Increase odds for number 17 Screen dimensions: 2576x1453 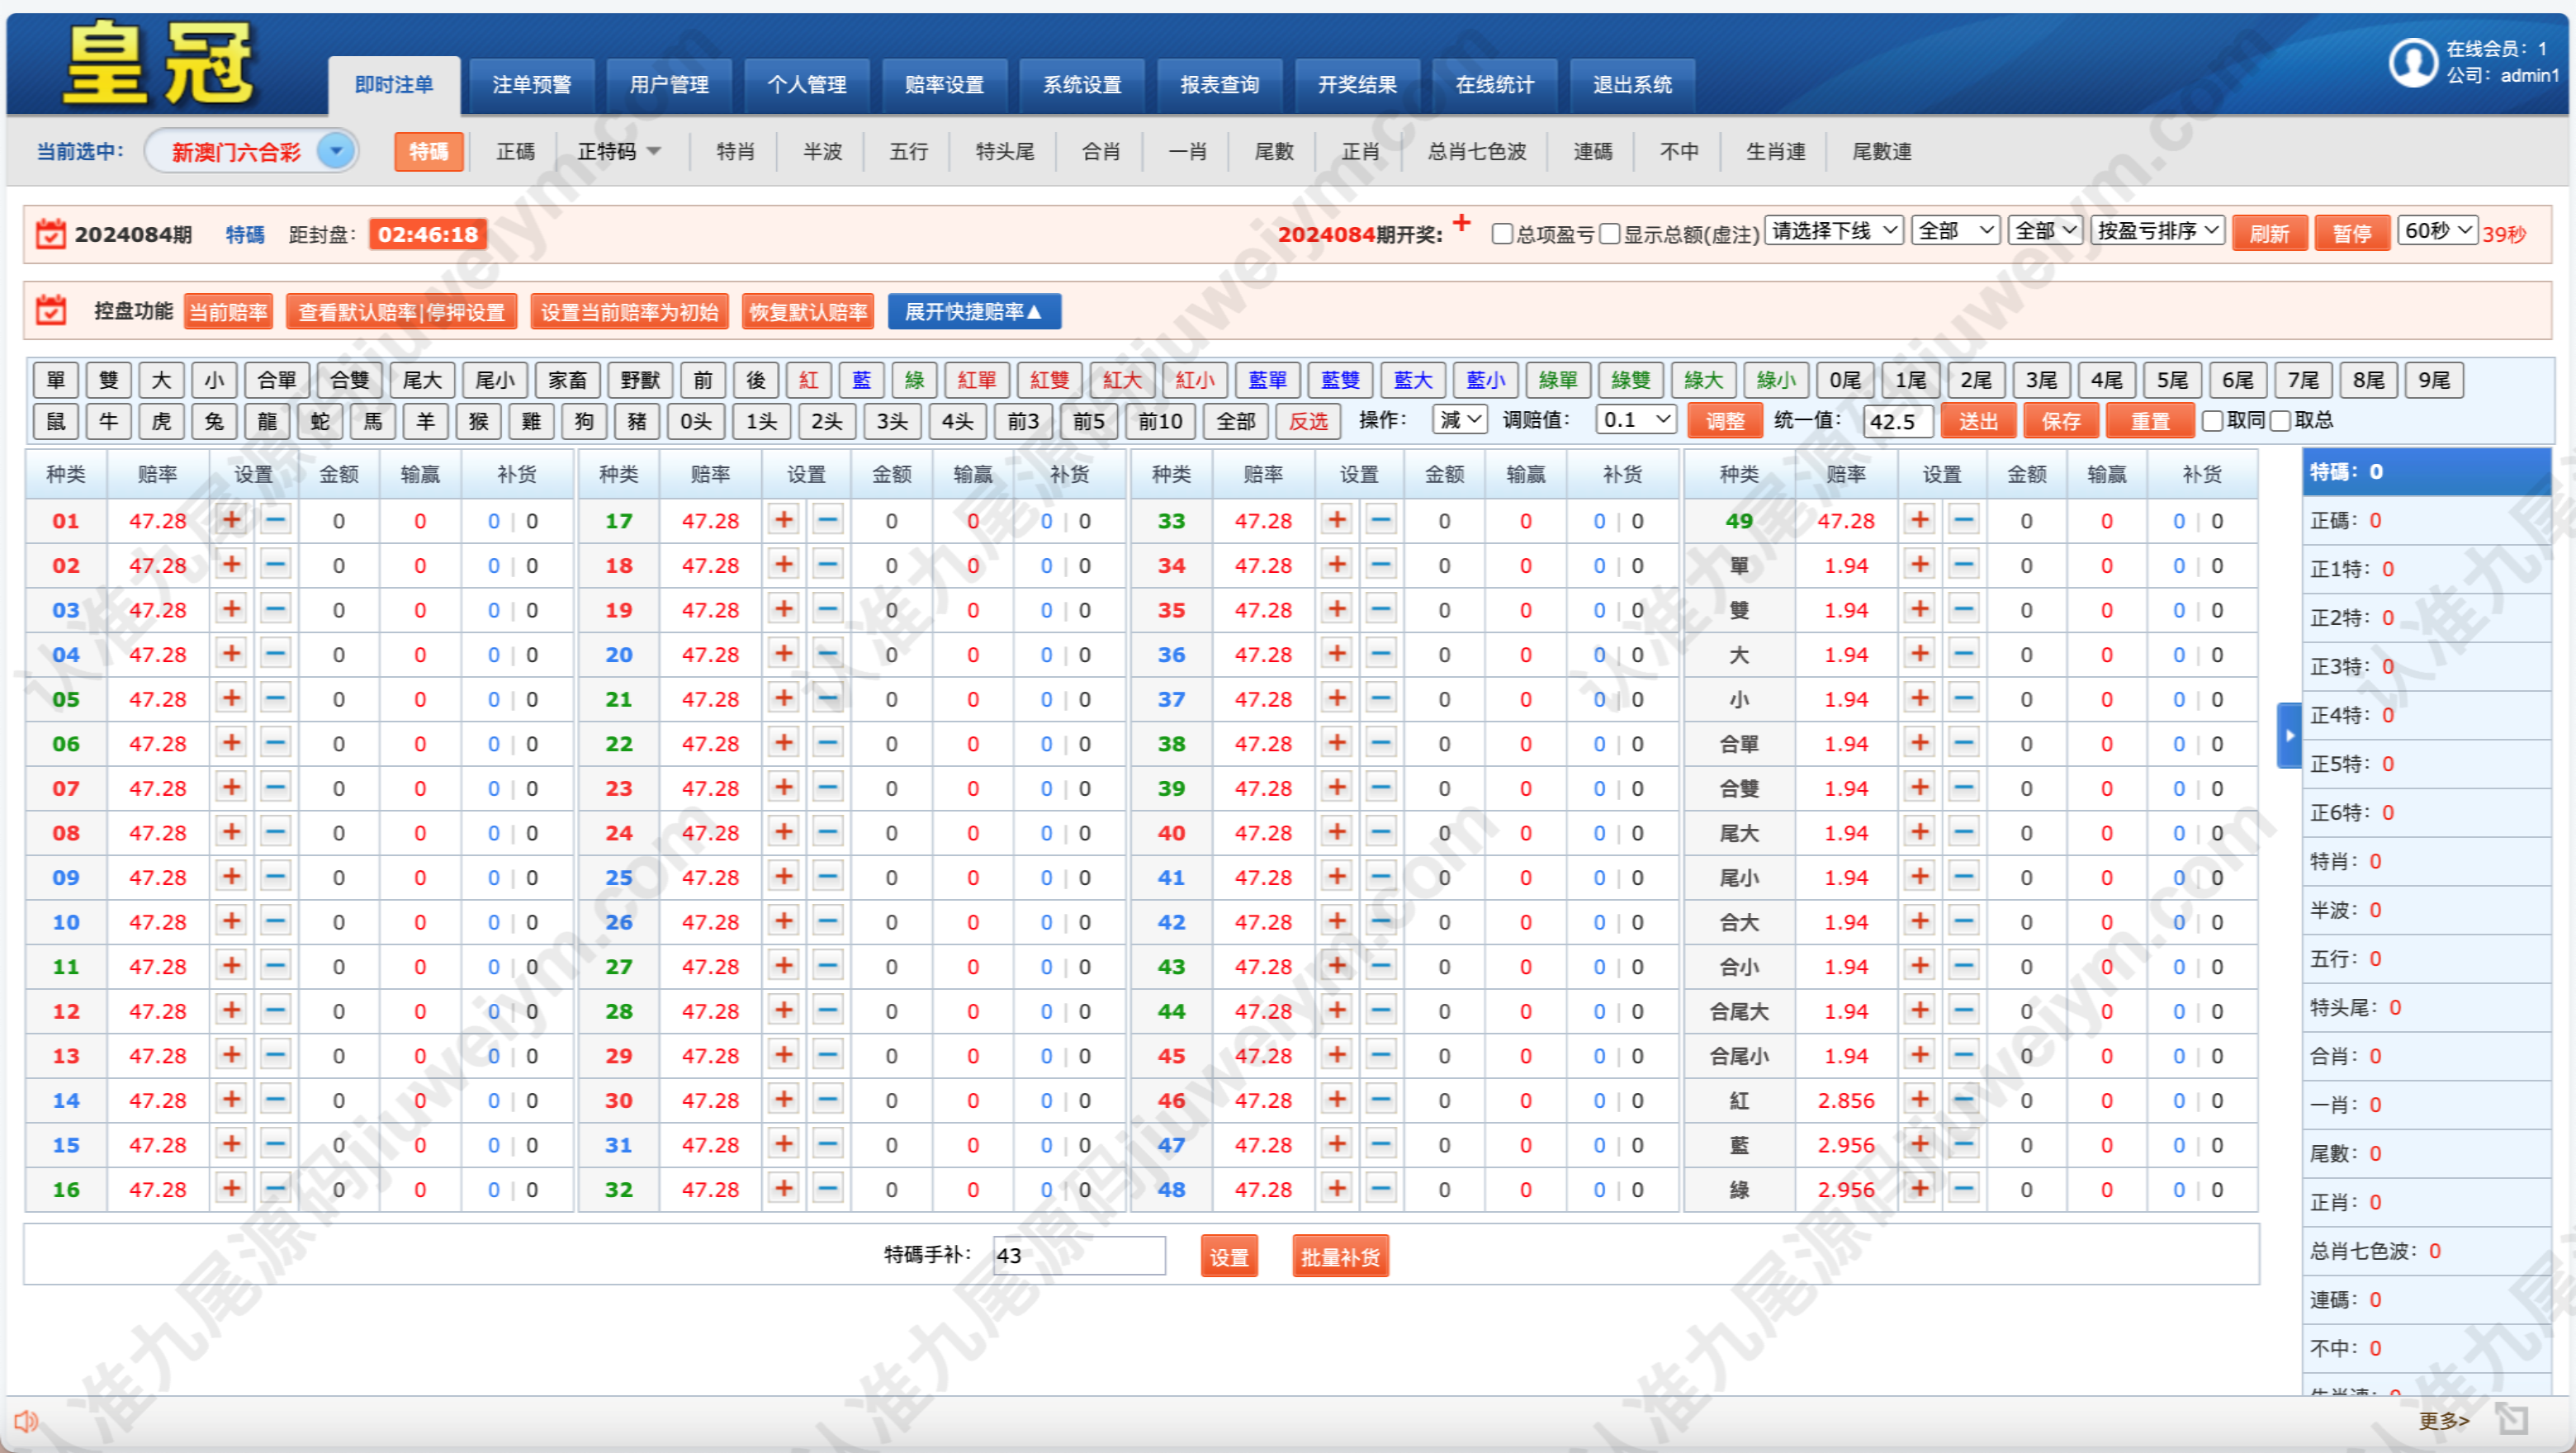click(784, 520)
